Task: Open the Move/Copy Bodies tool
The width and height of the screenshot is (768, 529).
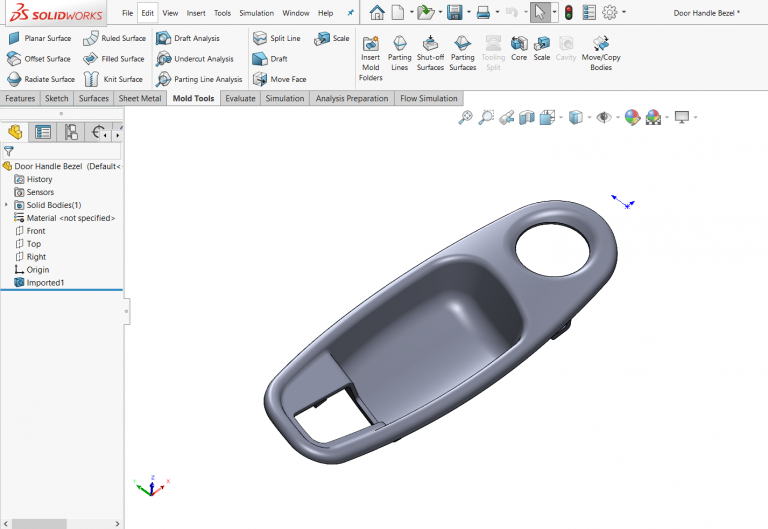Action: (x=601, y=50)
